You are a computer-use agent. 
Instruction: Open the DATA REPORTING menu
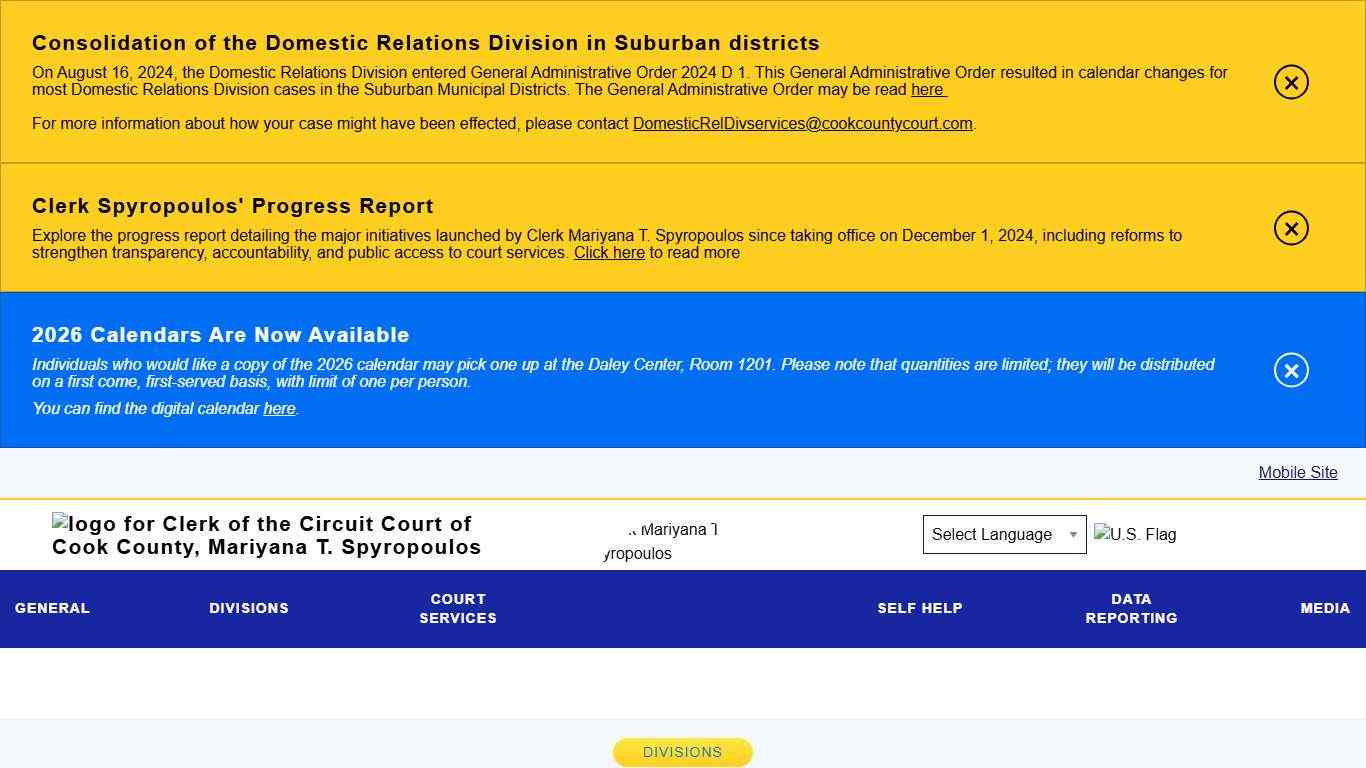click(1131, 609)
